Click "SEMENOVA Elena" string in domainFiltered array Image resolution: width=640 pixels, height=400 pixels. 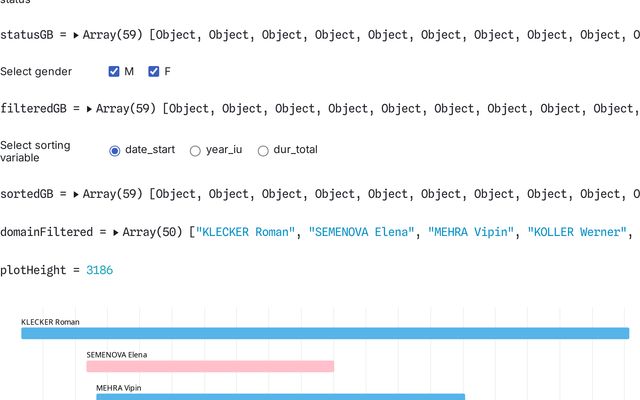[x=361, y=232]
